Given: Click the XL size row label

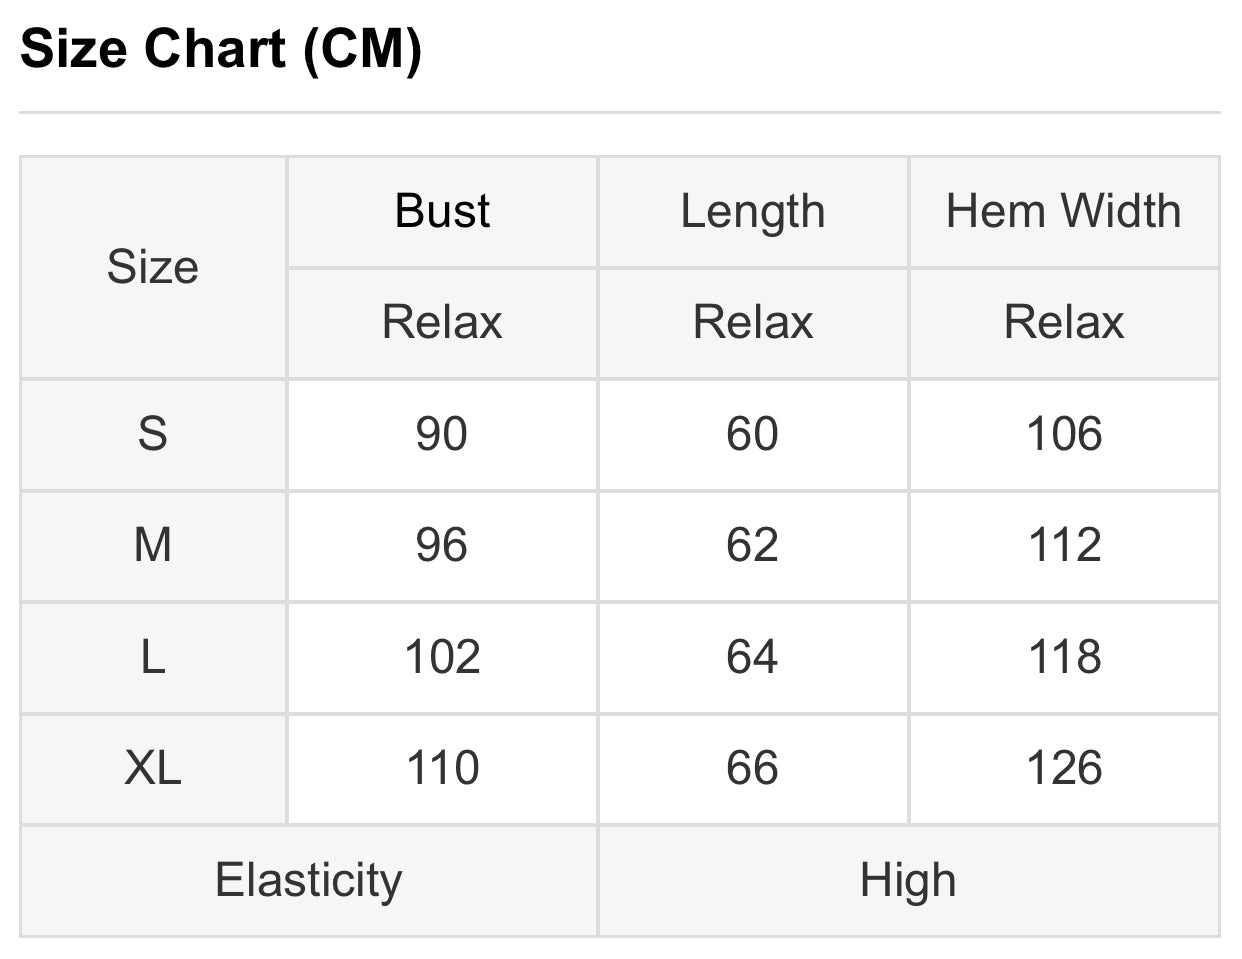Looking at the screenshot, I should [153, 768].
